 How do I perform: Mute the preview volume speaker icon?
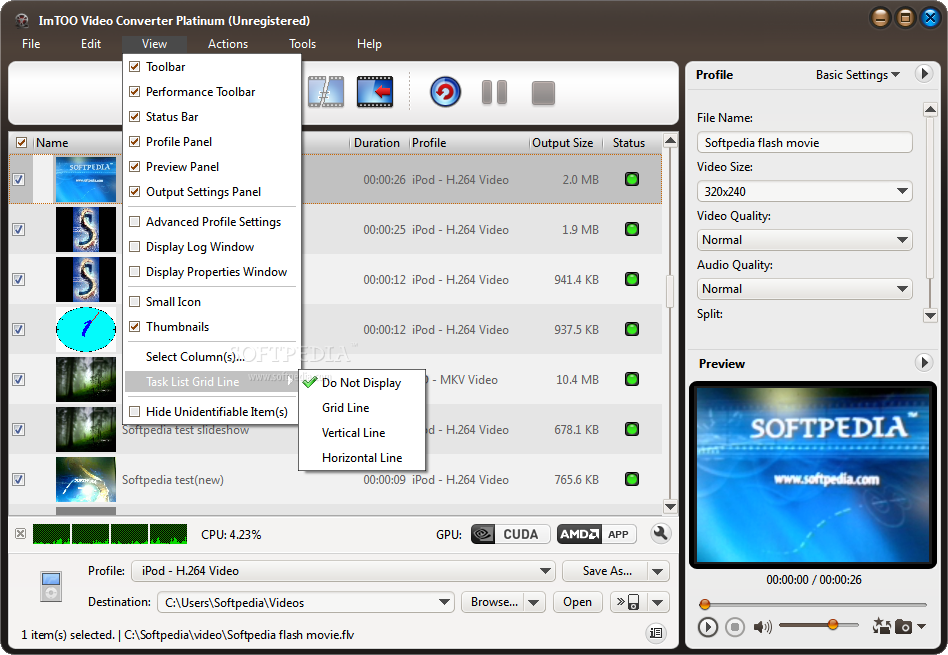coord(762,627)
